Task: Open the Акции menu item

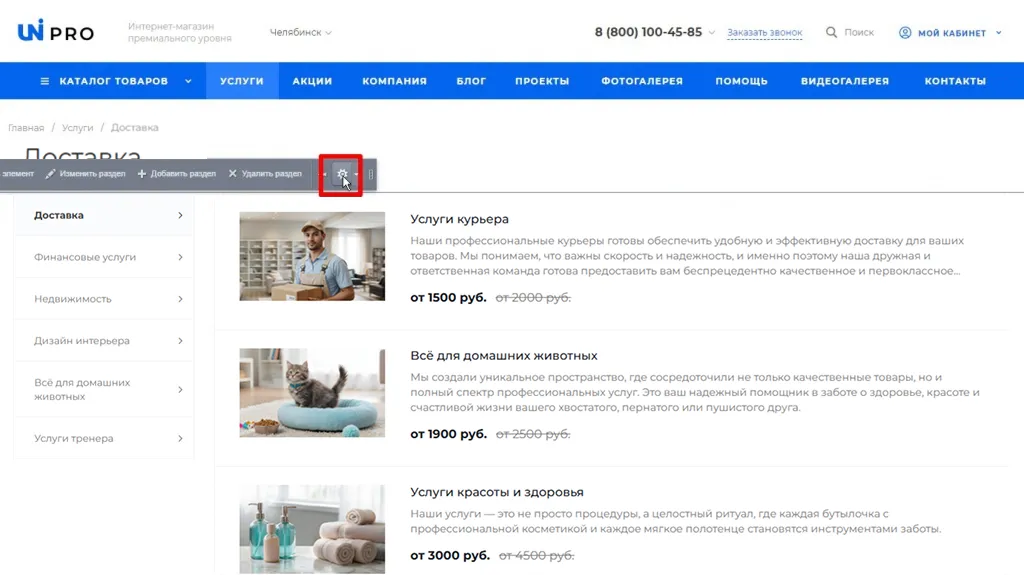Action: (x=312, y=81)
